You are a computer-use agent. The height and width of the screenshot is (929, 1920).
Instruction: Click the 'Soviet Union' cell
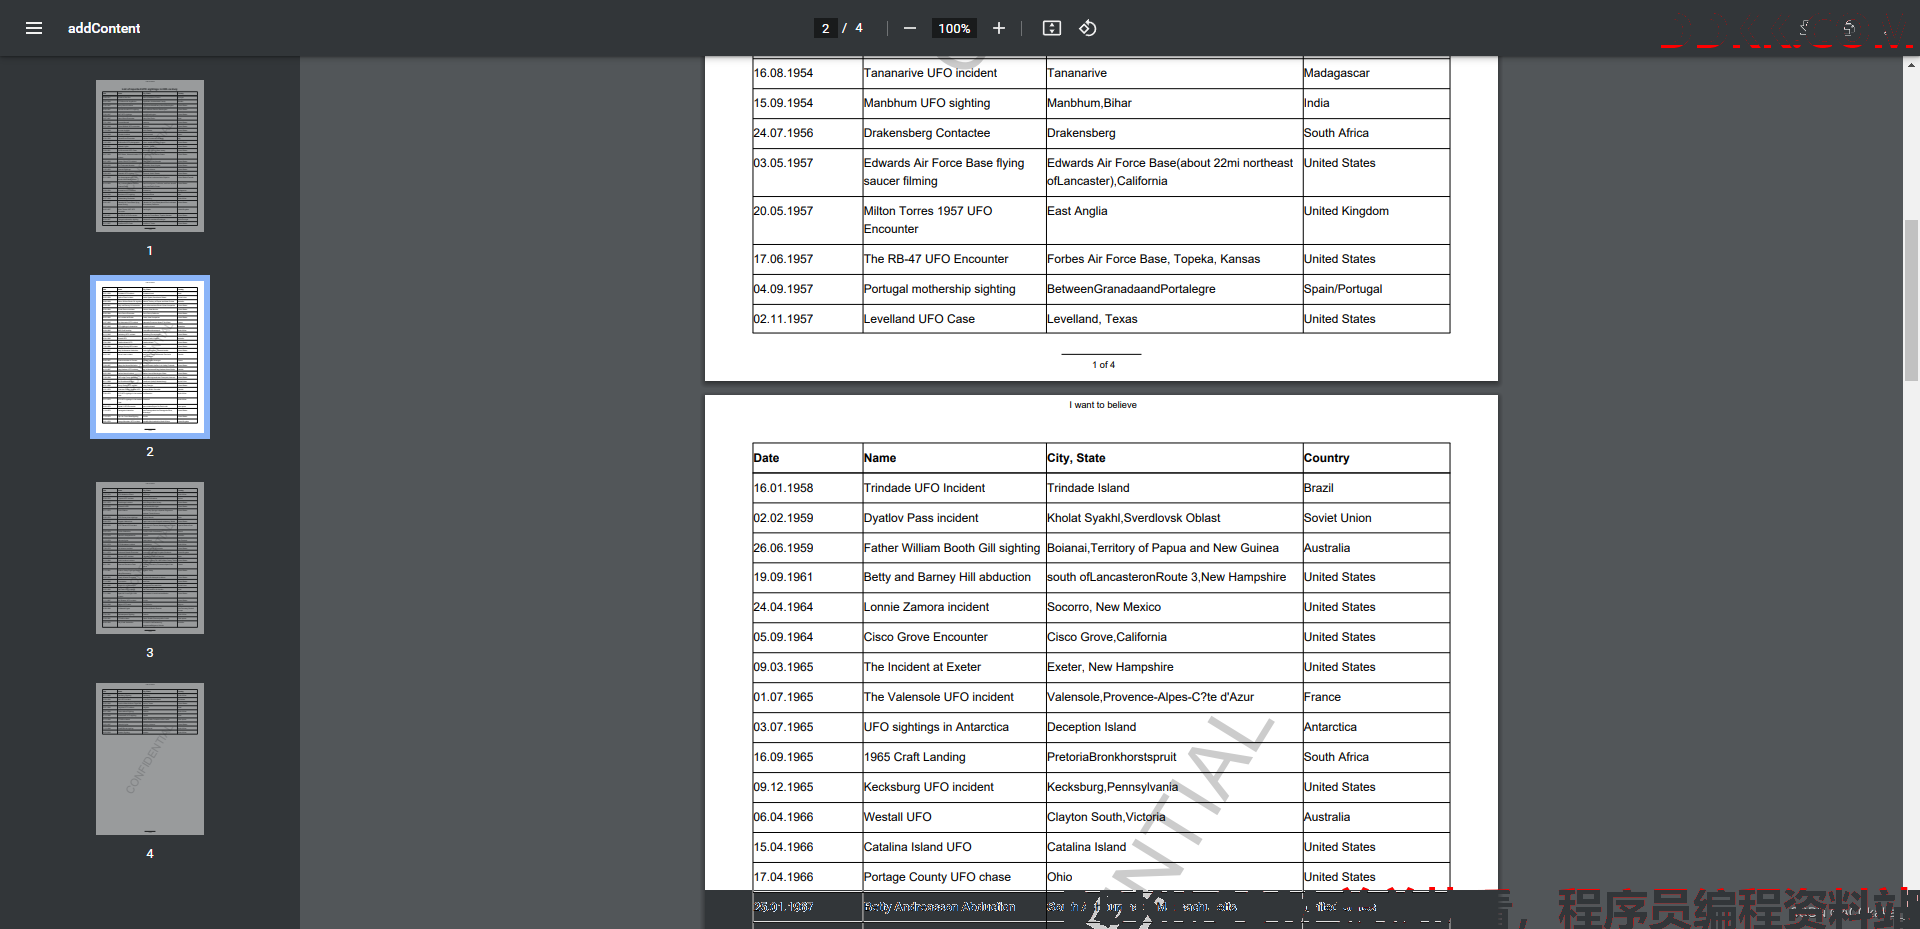[x=1376, y=518]
